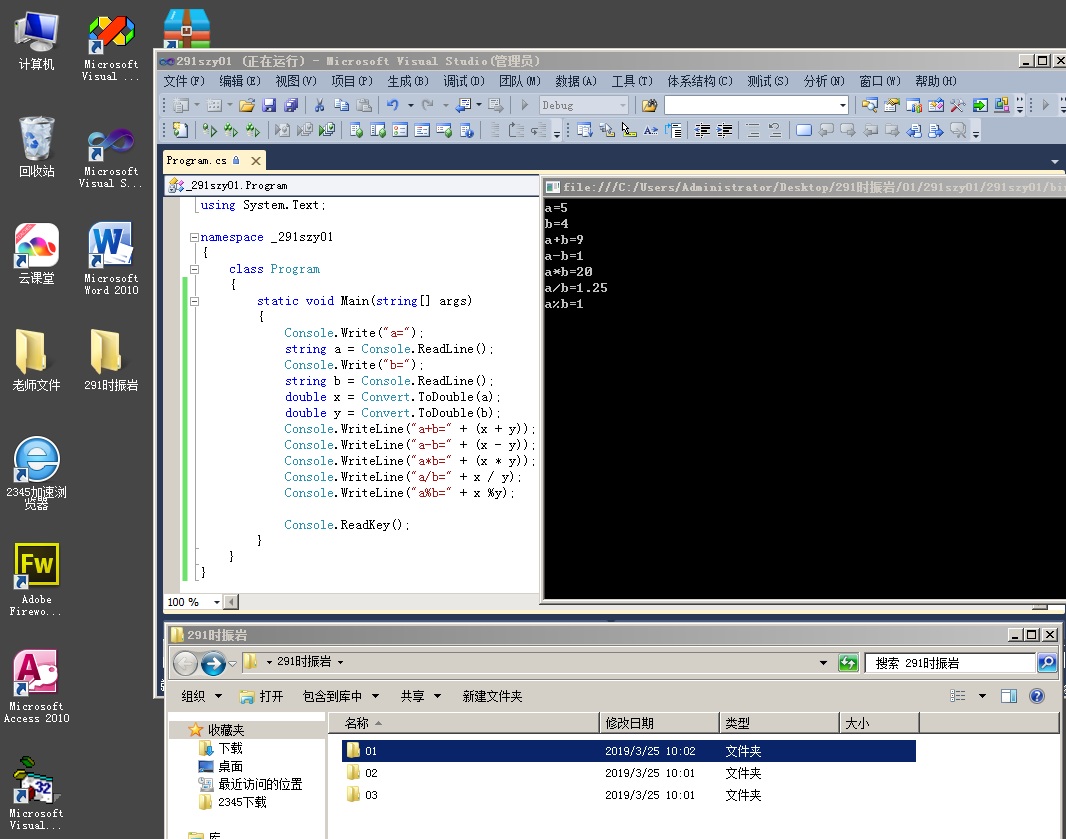Click the Save All icon
Image resolution: width=1066 pixels, height=839 pixels.
point(291,105)
